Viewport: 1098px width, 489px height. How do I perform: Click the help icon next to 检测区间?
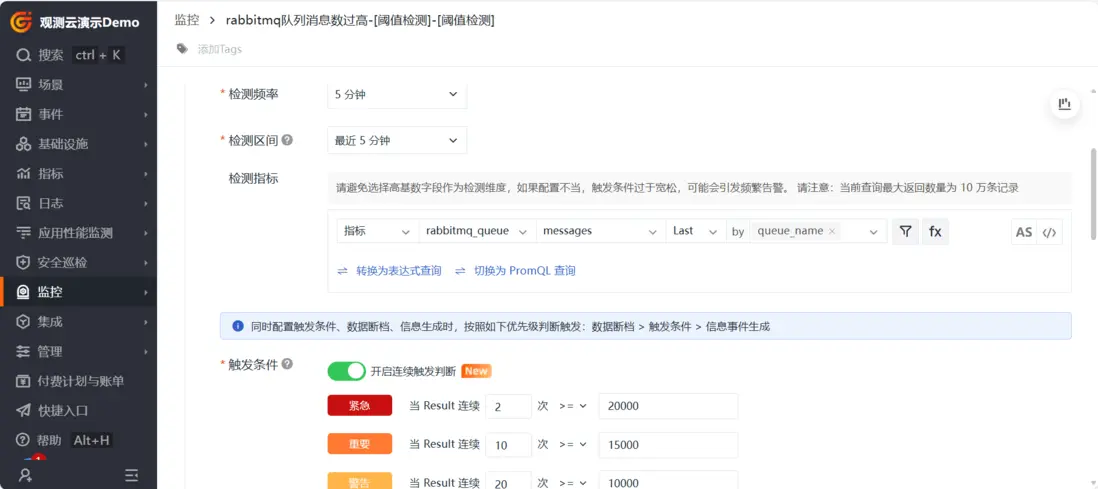(287, 140)
